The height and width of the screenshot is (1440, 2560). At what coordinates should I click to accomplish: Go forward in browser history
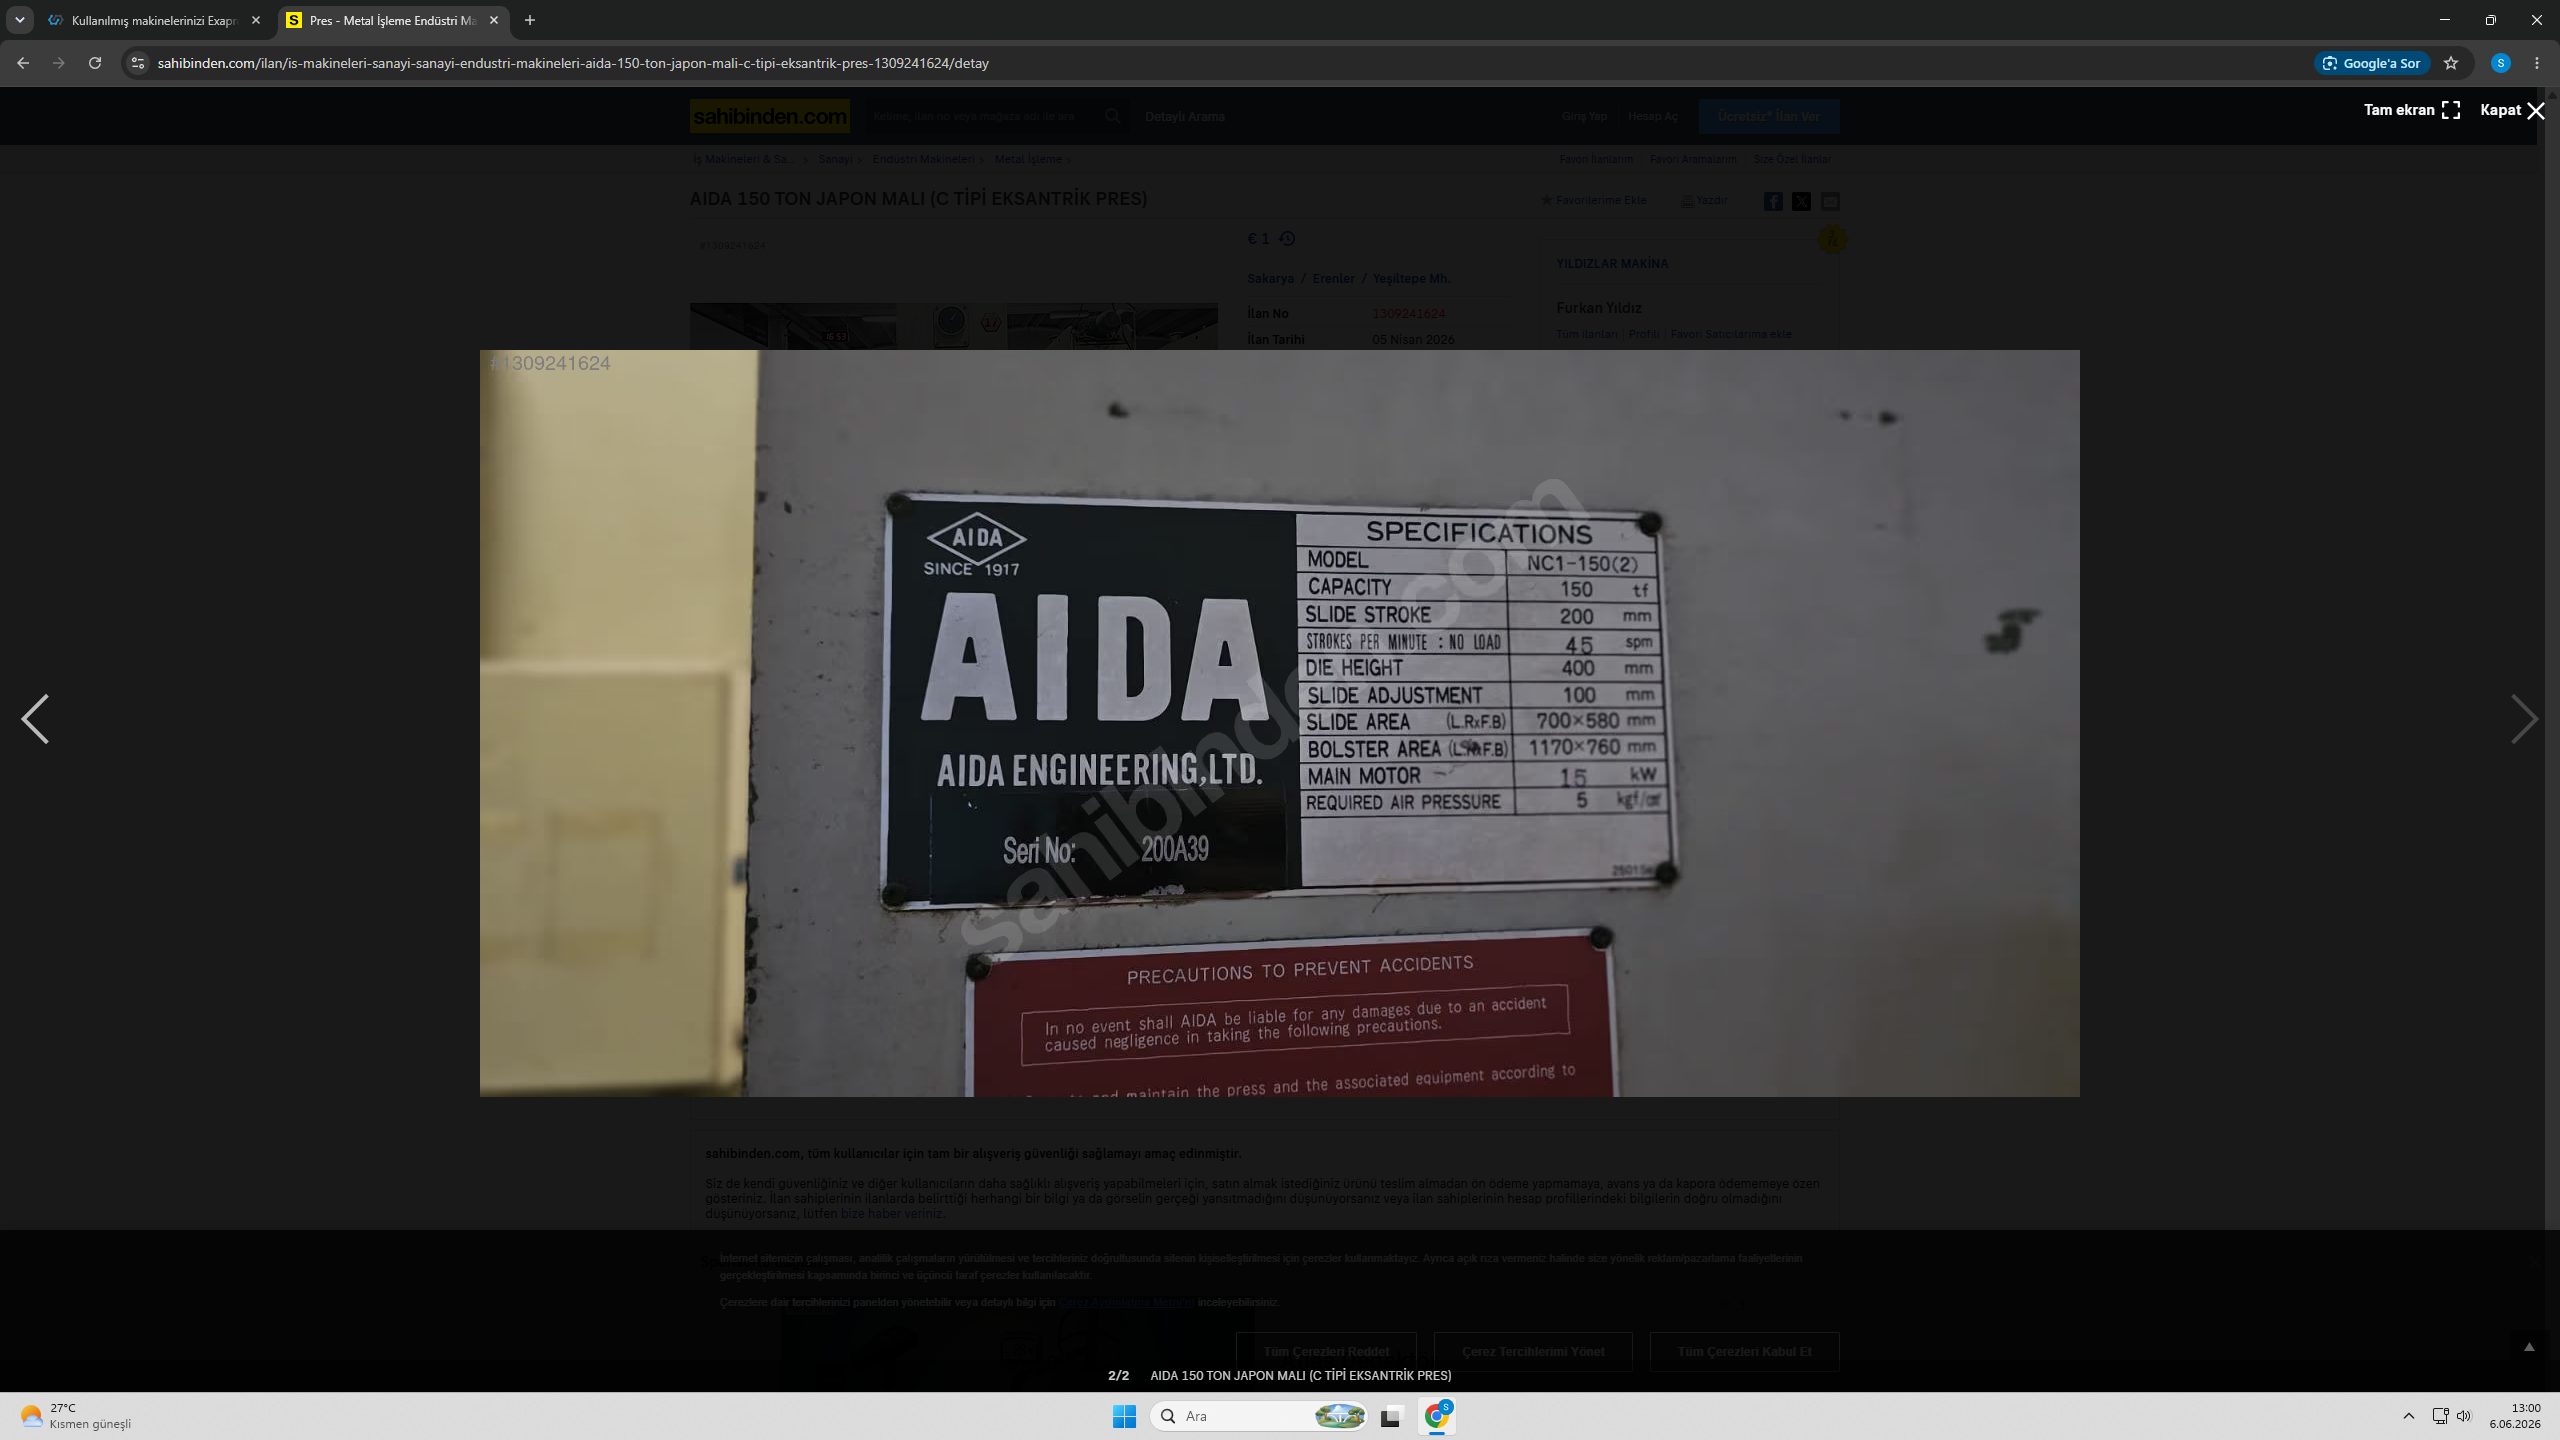(x=59, y=63)
